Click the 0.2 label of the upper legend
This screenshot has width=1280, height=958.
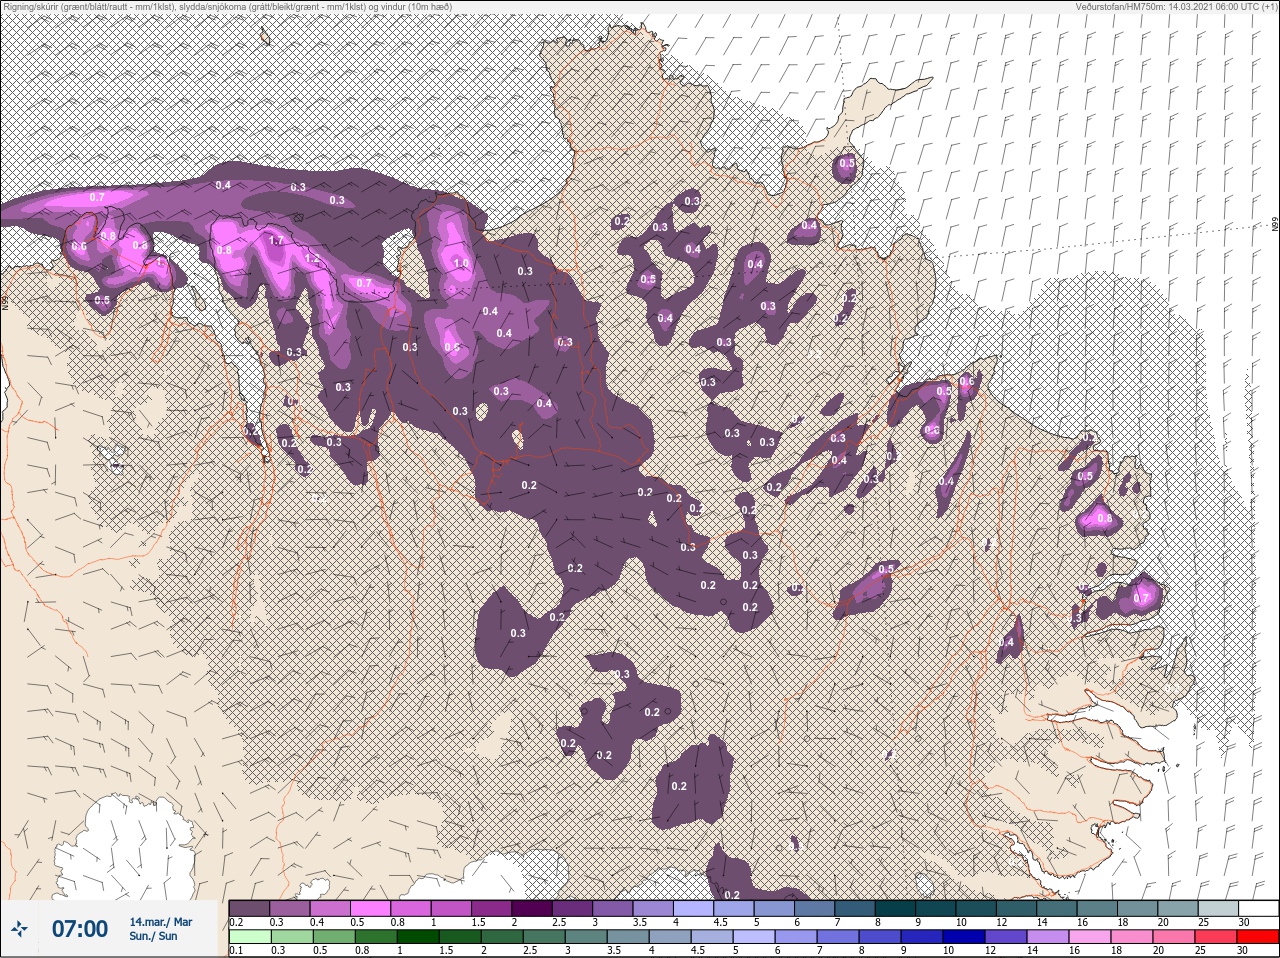click(x=237, y=922)
